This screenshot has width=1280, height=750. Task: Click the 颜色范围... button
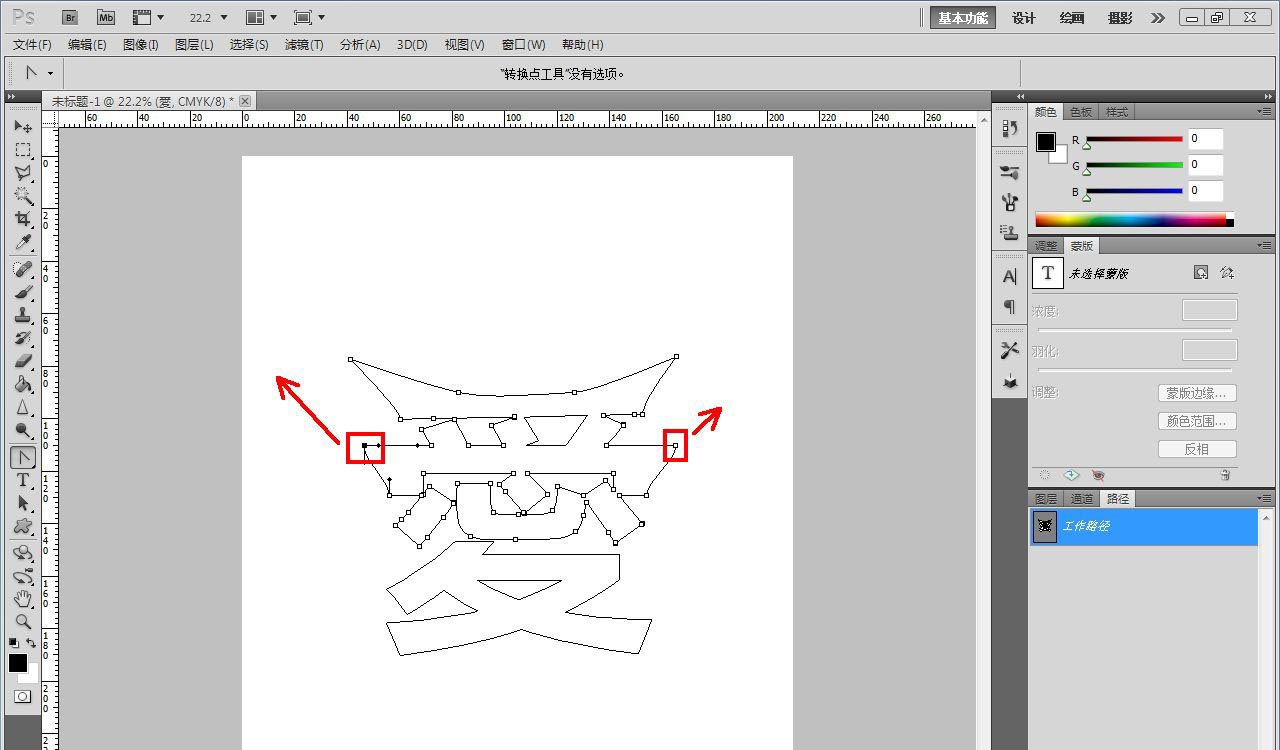tap(1197, 421)
